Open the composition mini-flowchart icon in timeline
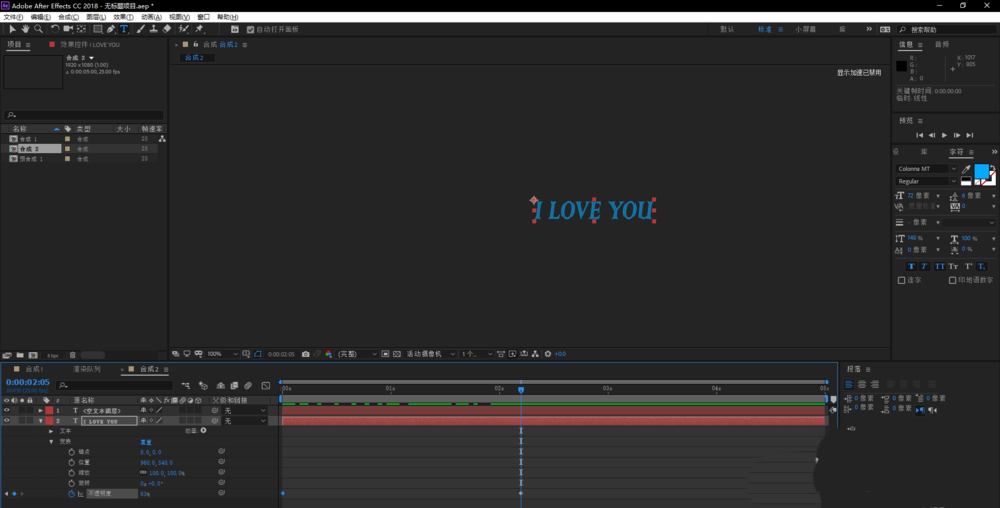The width and height of the screenshot is (1000, 508). (186, 386)
